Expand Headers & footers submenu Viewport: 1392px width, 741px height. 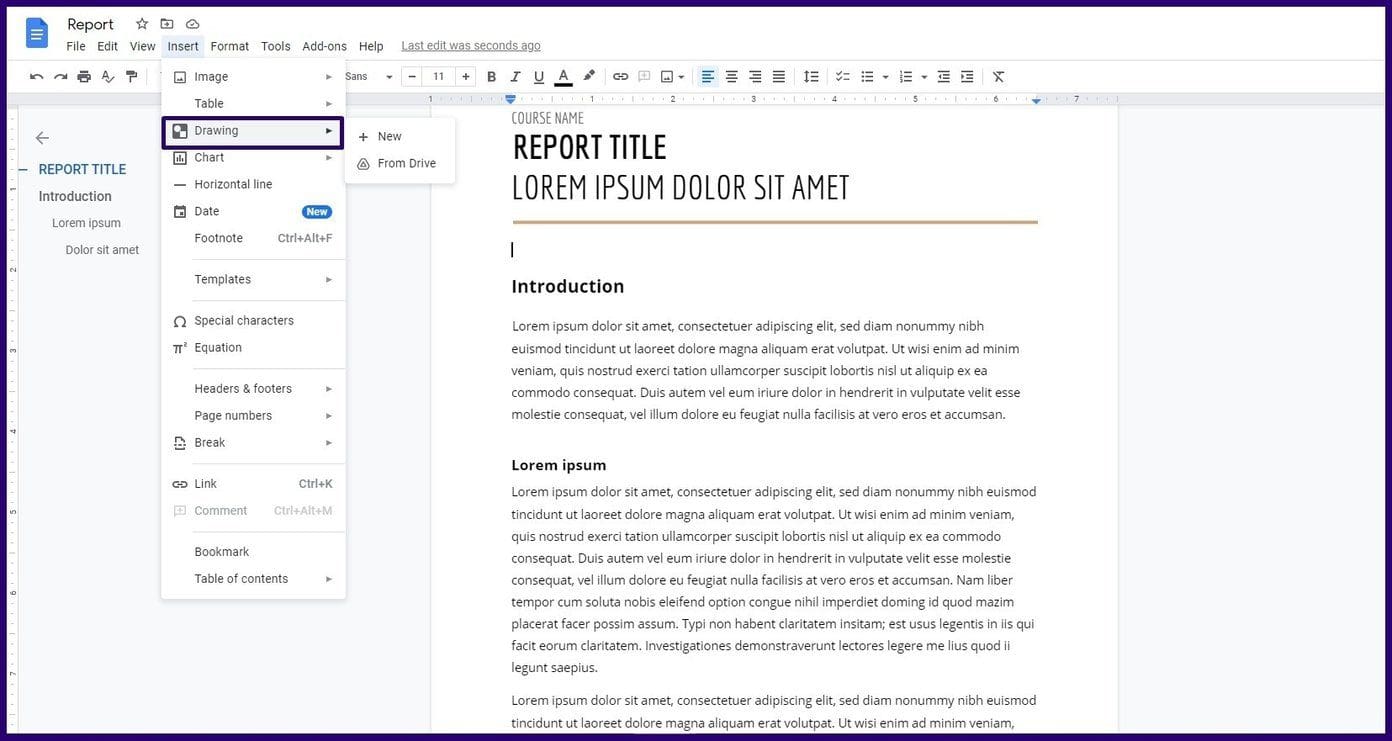(x=253, y=389)
